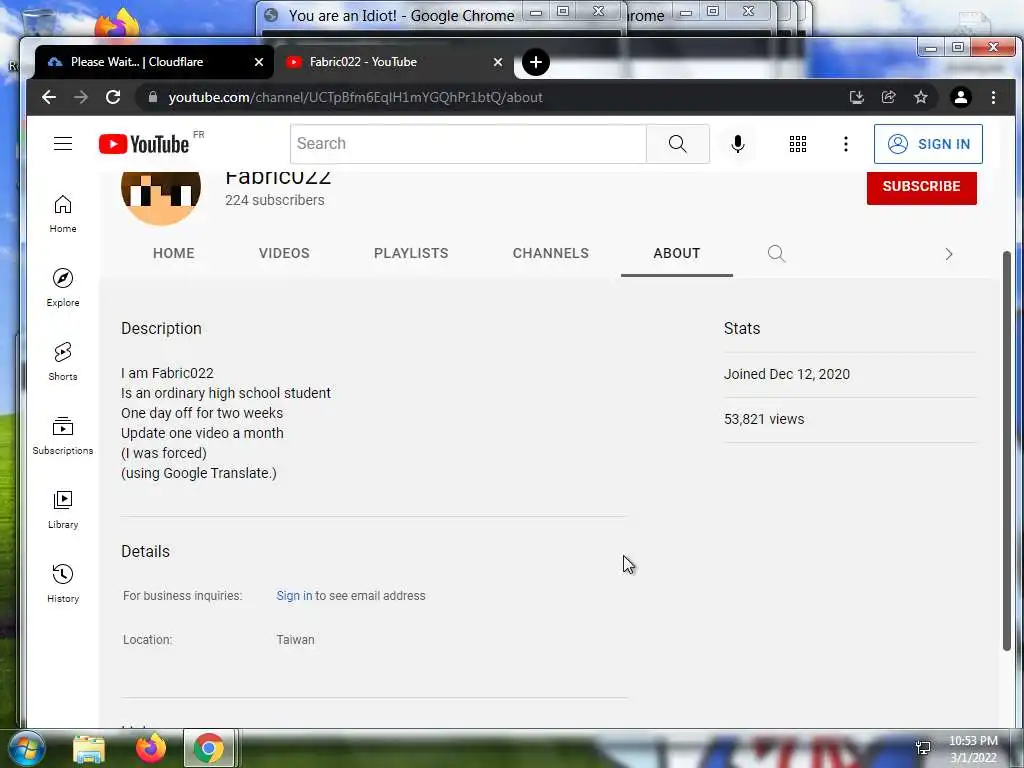This screenshot has width=1024, height=768.
Task: Click the SIGN IN button
Action: [x=928, y=144]
